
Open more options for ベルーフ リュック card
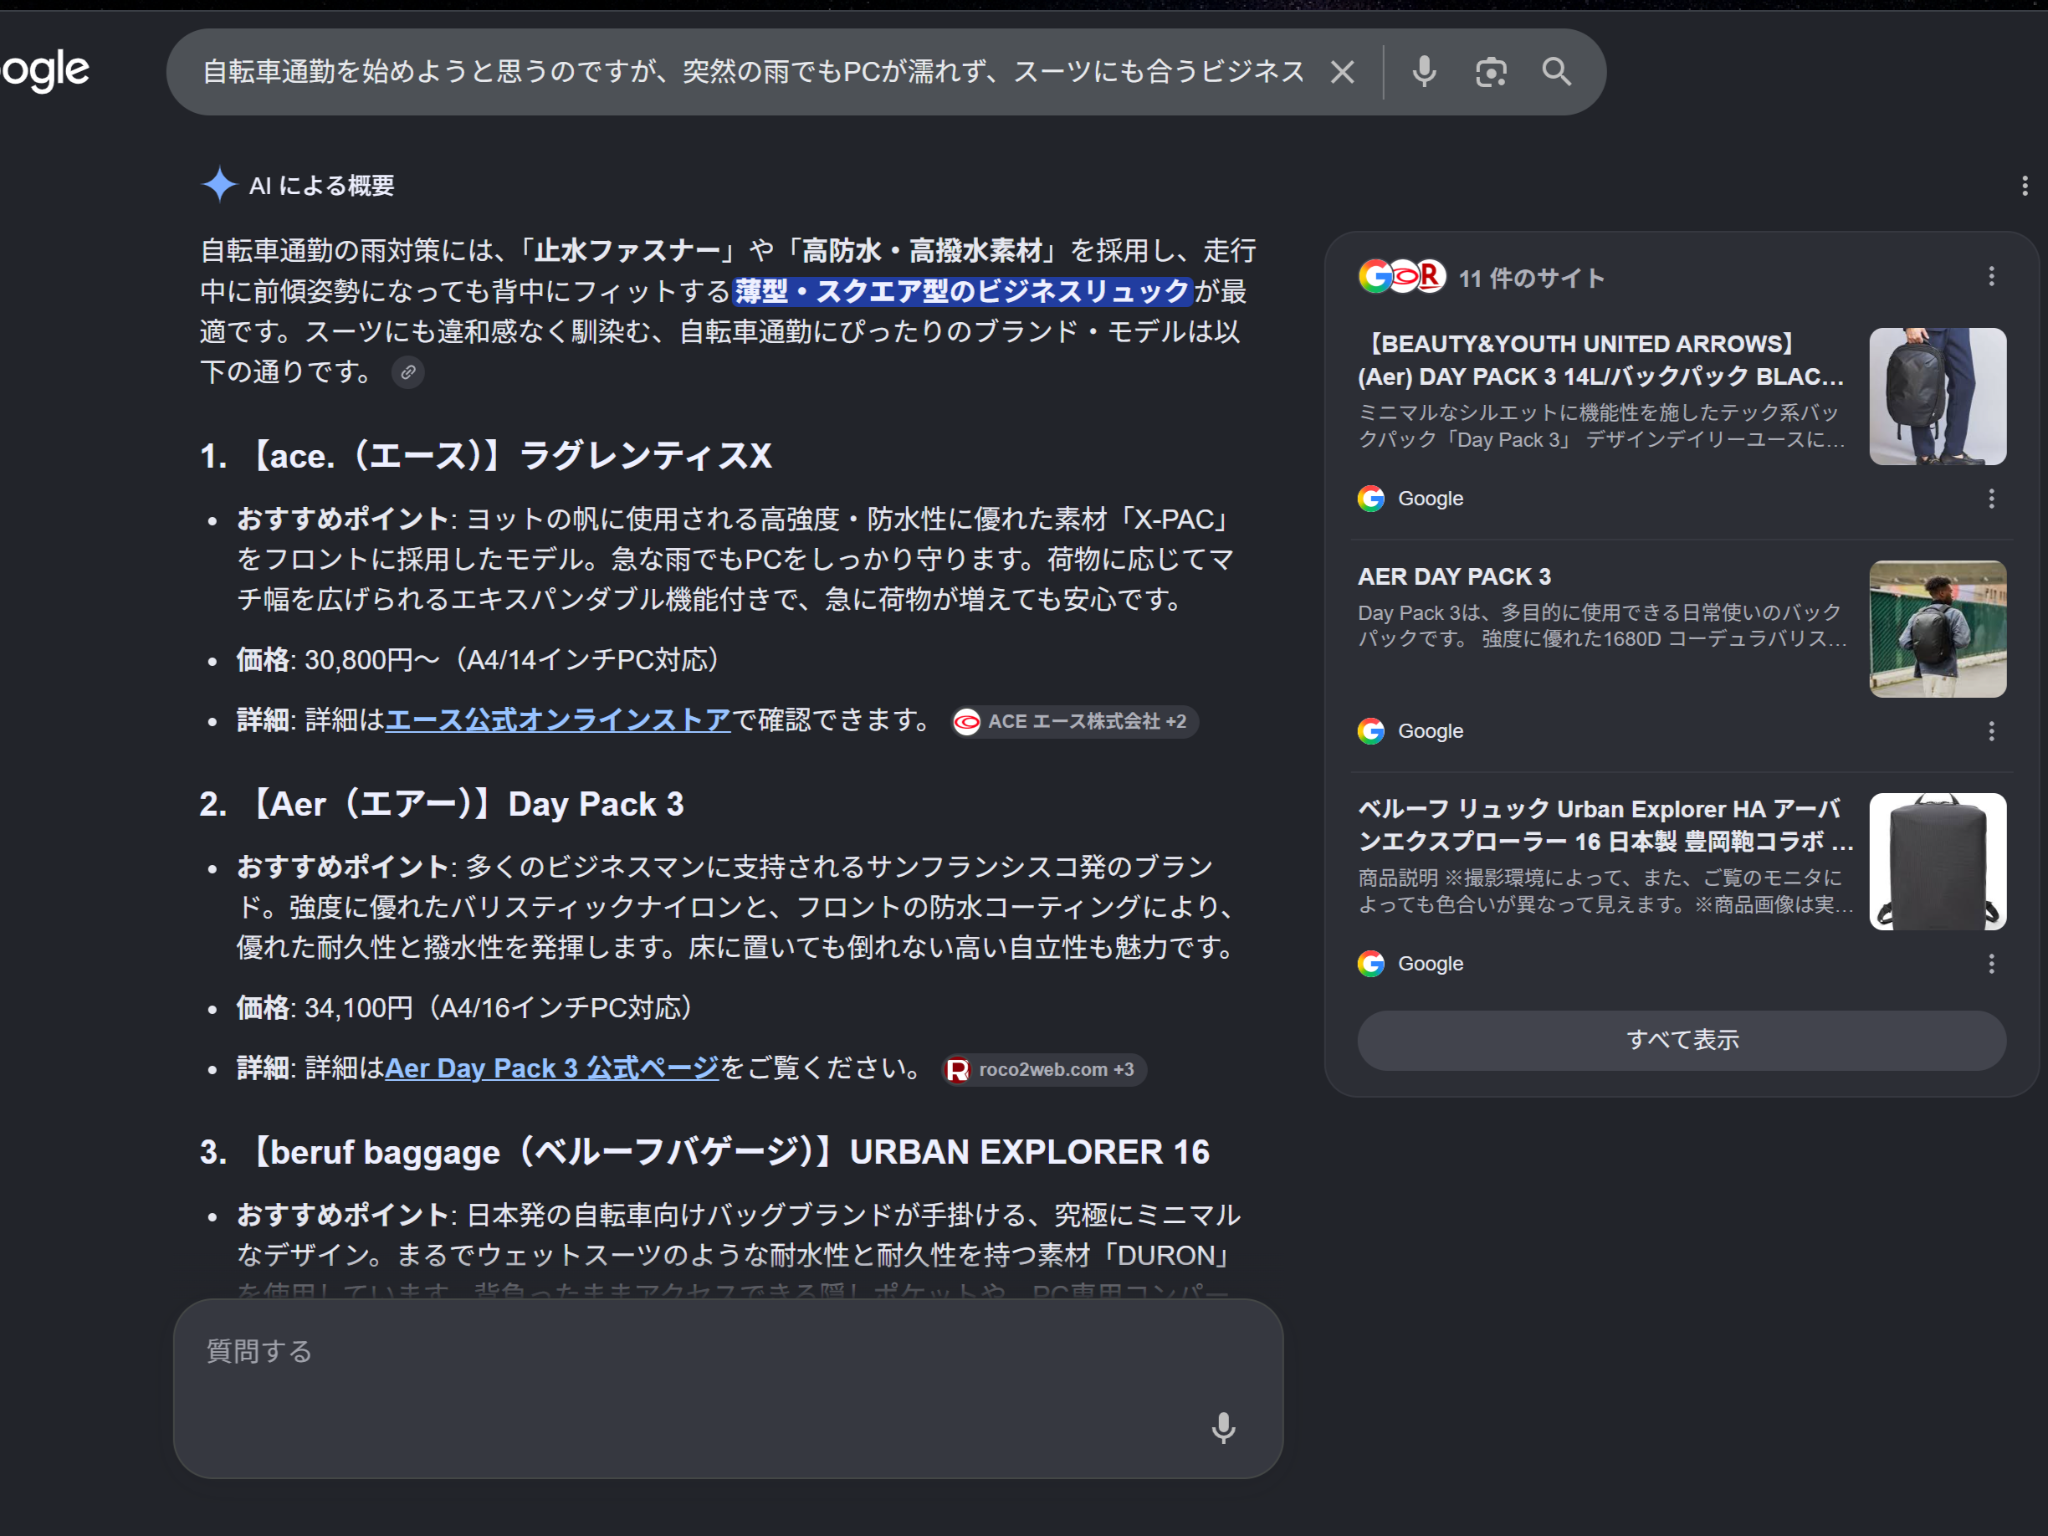pyautogui.click(x=1991, y=964)
